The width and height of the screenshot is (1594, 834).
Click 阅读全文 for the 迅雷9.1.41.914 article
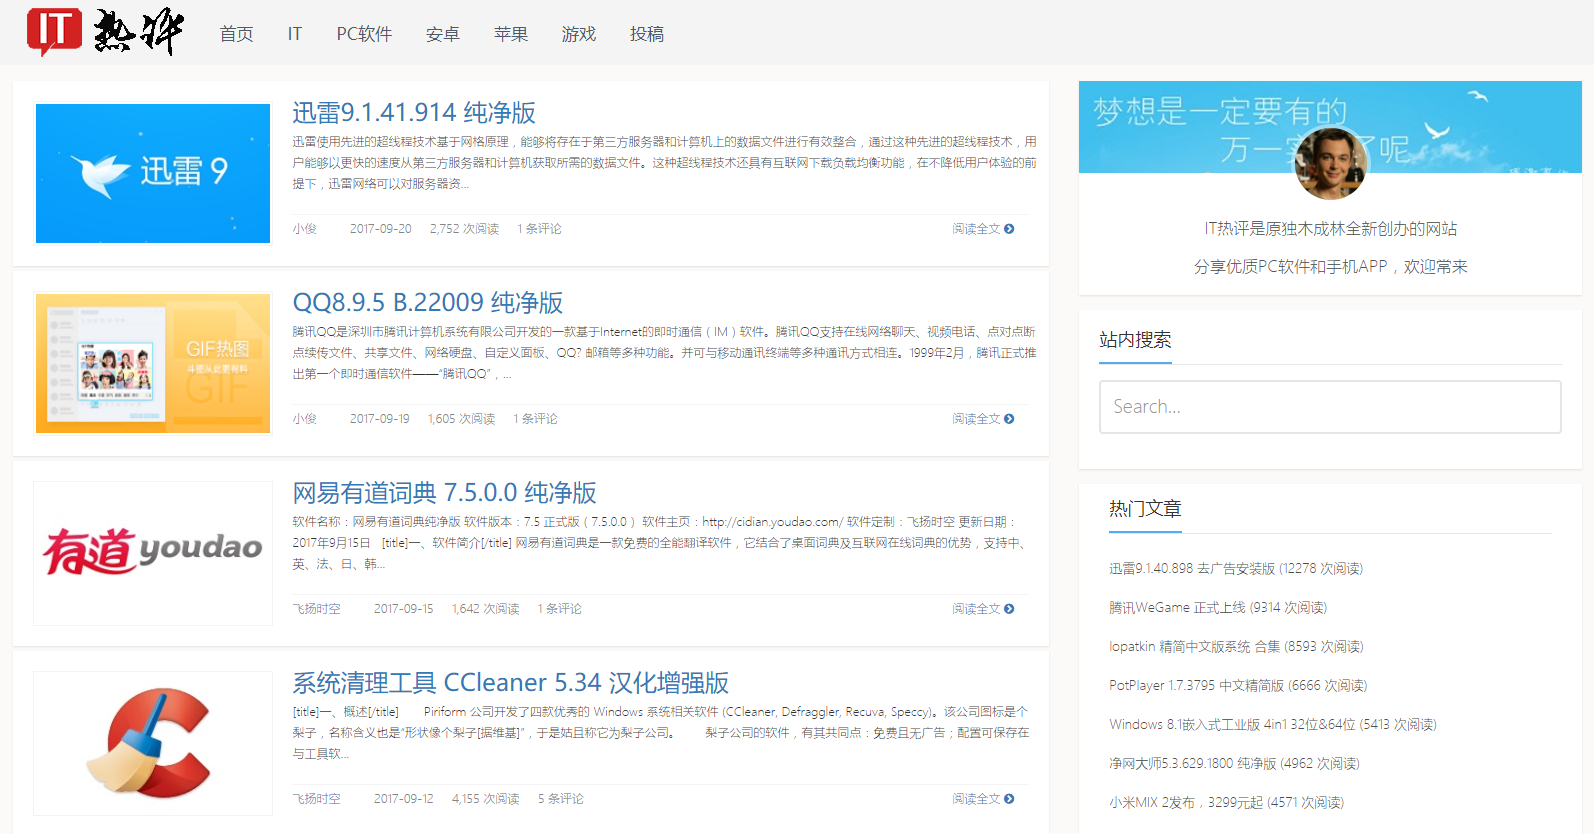coord(976,229)
